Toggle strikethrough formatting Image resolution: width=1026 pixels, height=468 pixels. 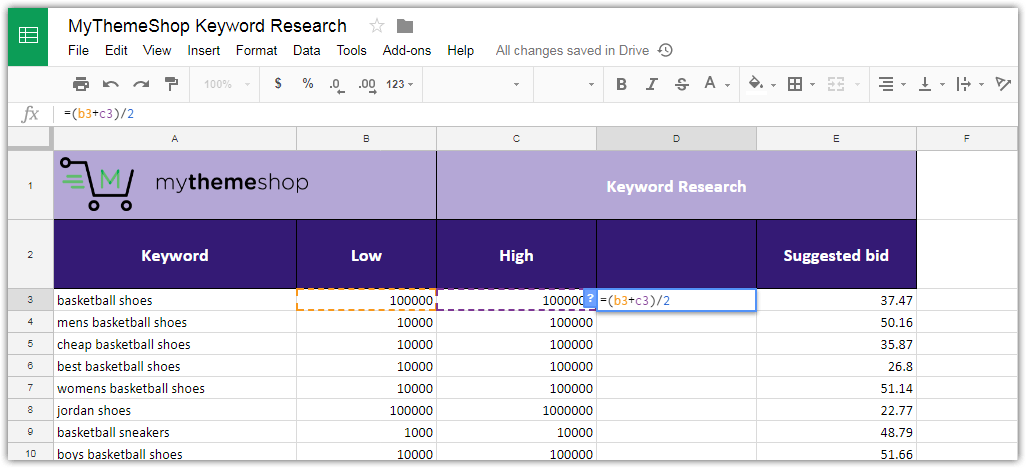click(x=682, y=84)
